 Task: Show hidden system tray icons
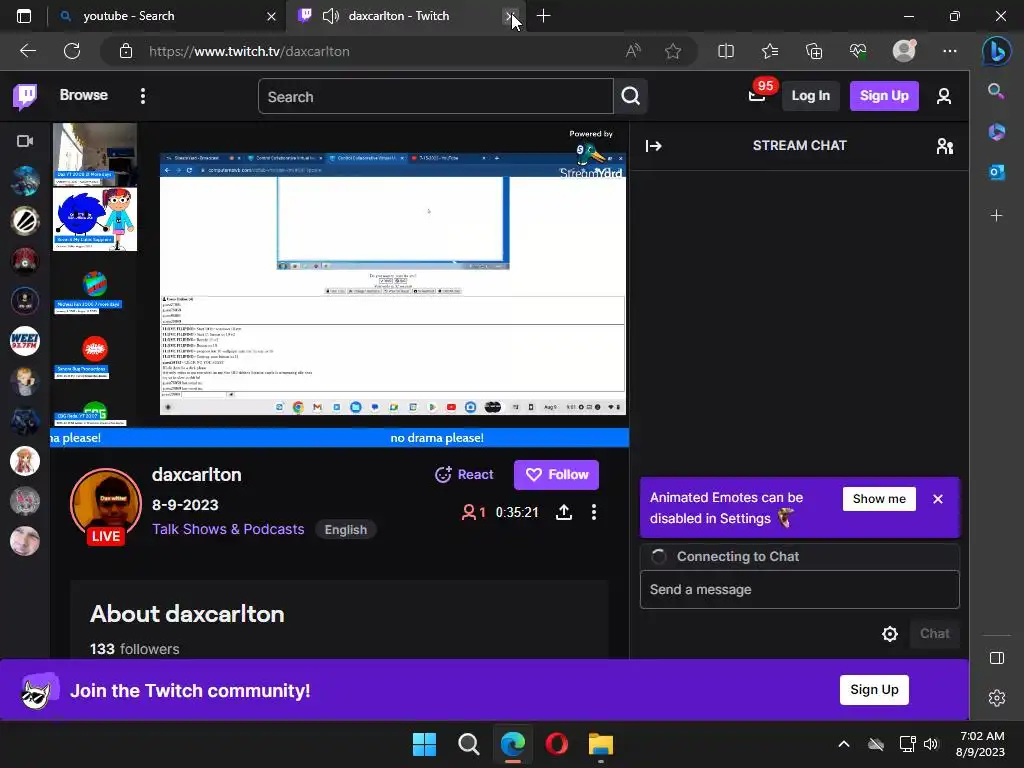click(844, 744)
